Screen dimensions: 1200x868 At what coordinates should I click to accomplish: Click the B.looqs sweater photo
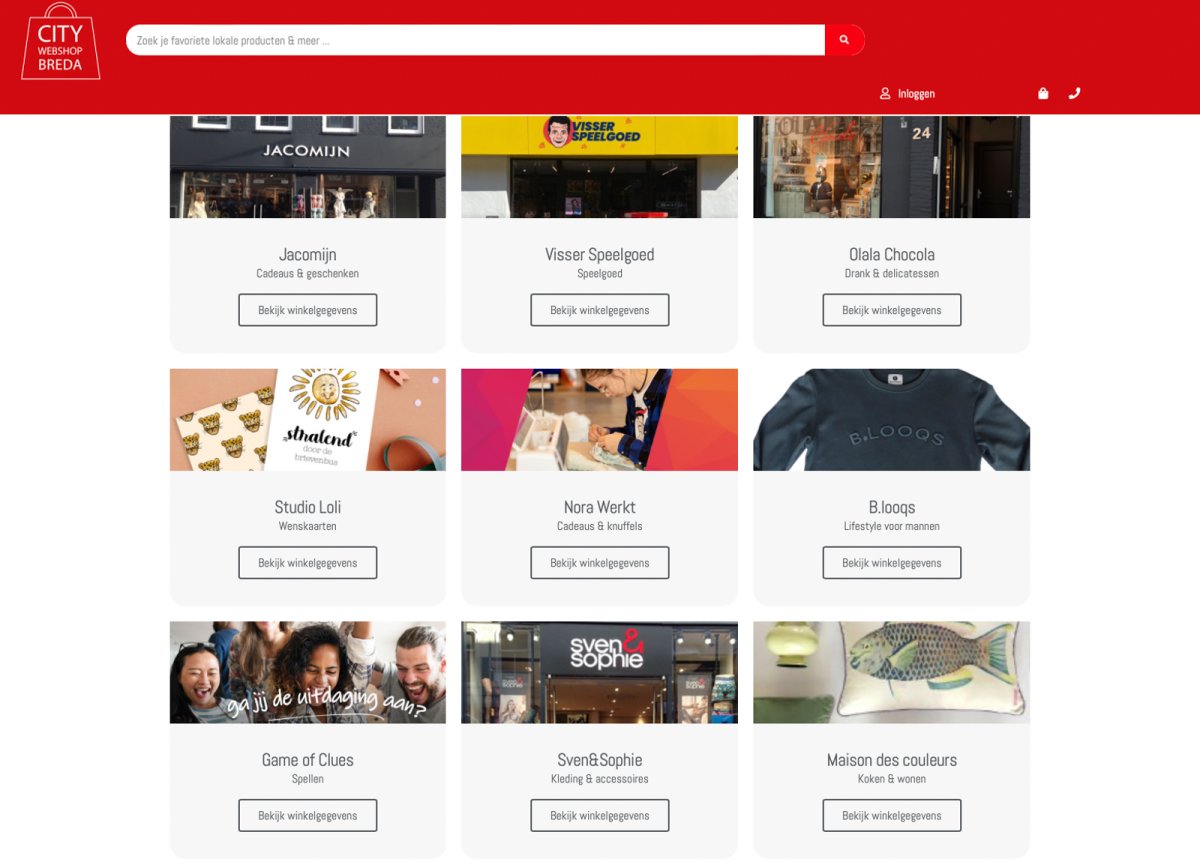pyautogui.click(x=892, y=420)
